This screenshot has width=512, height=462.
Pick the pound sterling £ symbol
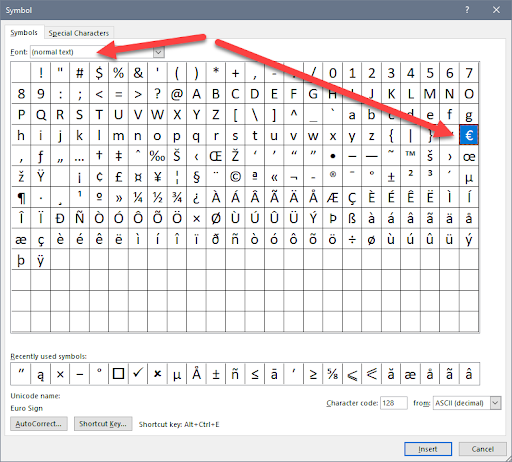point(119,176)
